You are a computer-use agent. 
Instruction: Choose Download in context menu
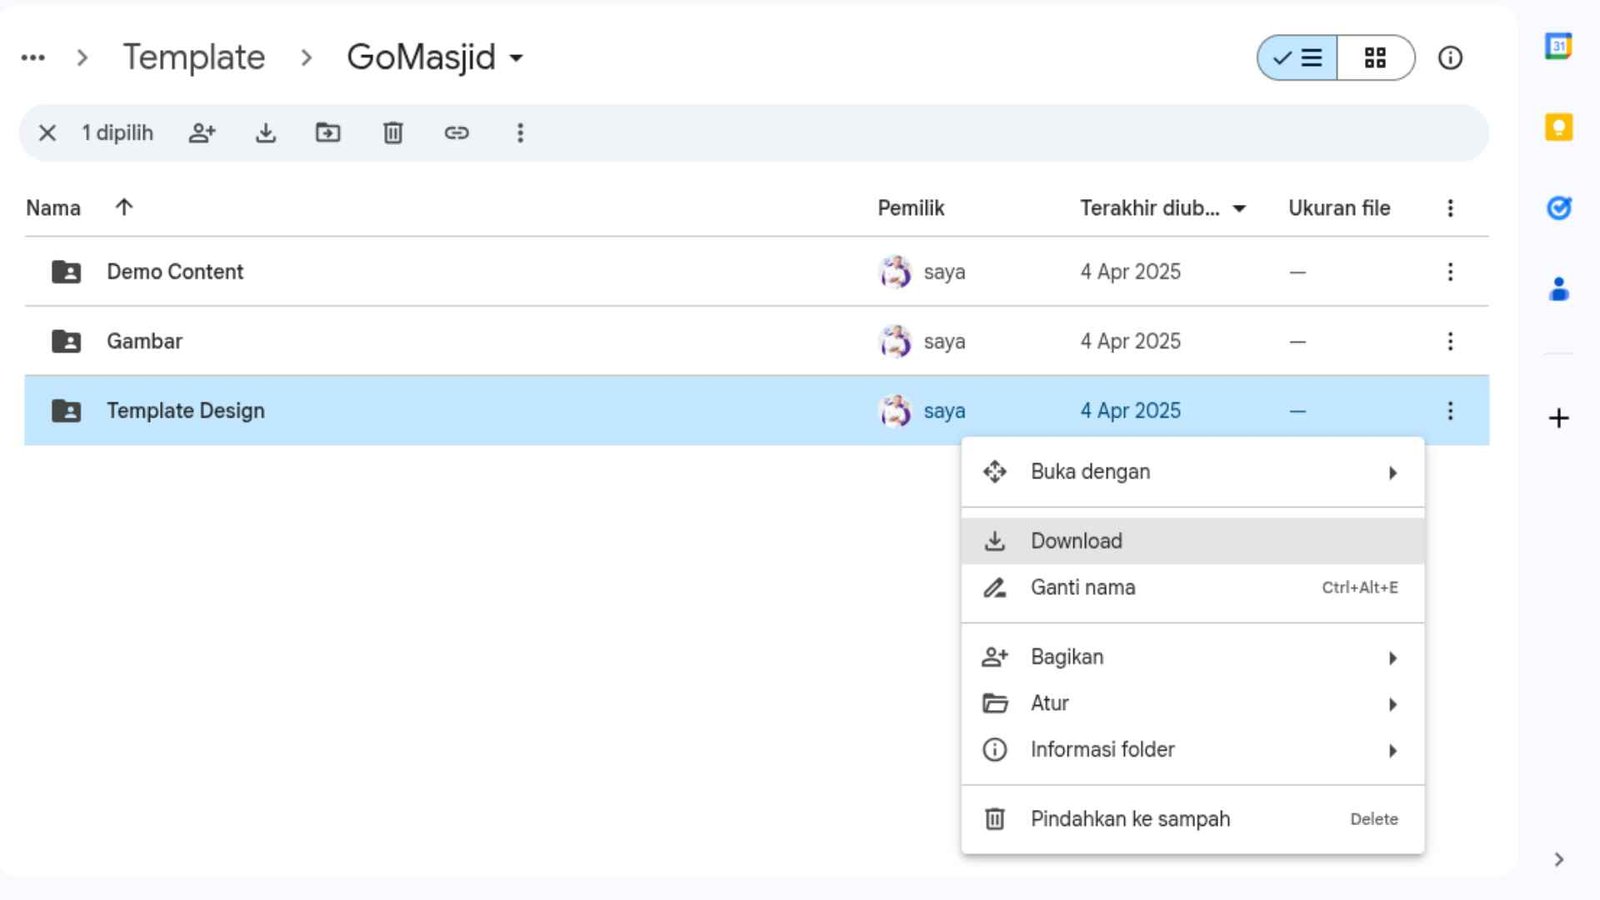click(1192, 541)
